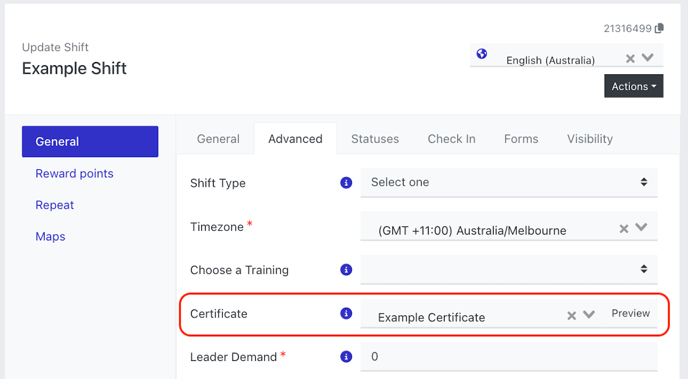Open the Choose a Training dropdown
This screenshot has width=688, height=379.
point(509,269)
